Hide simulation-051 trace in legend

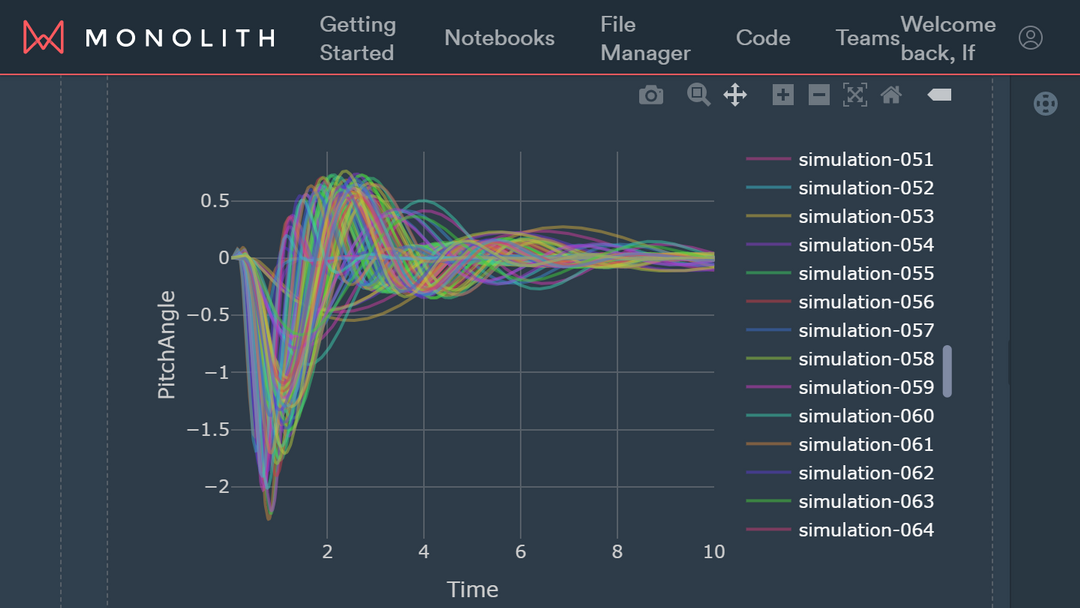pos(865,159)
